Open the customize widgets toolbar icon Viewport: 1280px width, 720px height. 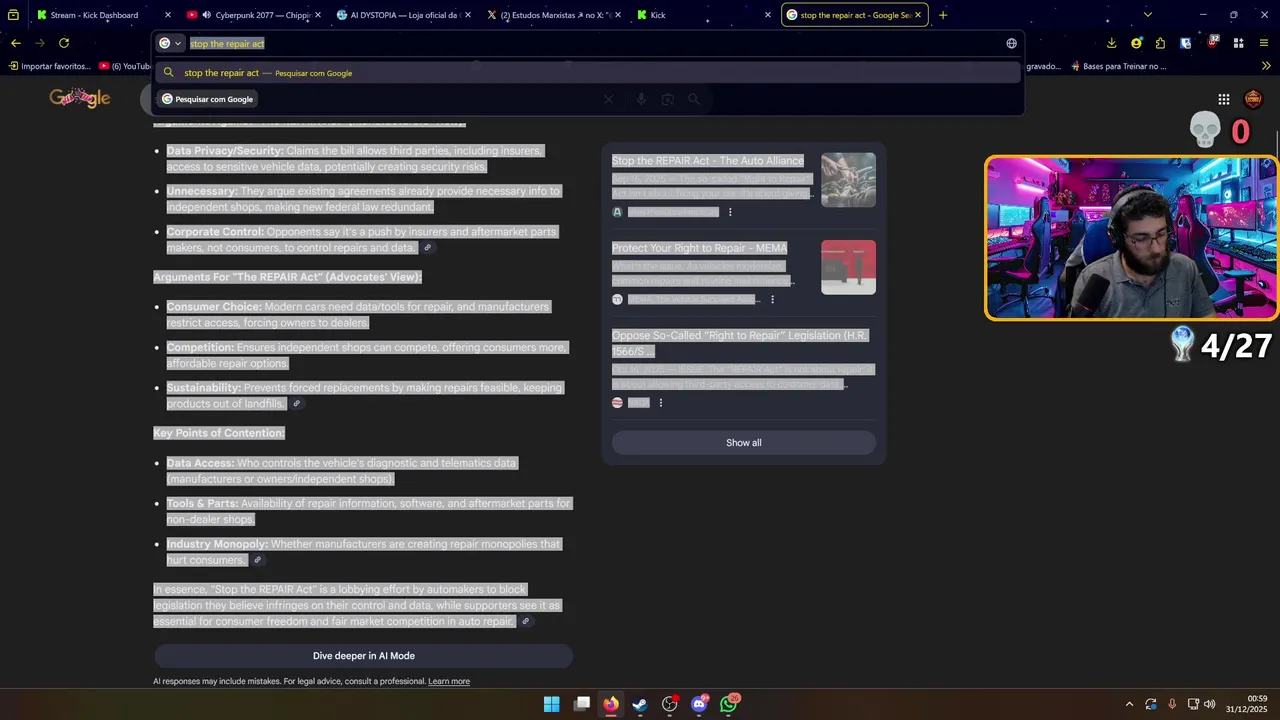(x=1238, y=43)
